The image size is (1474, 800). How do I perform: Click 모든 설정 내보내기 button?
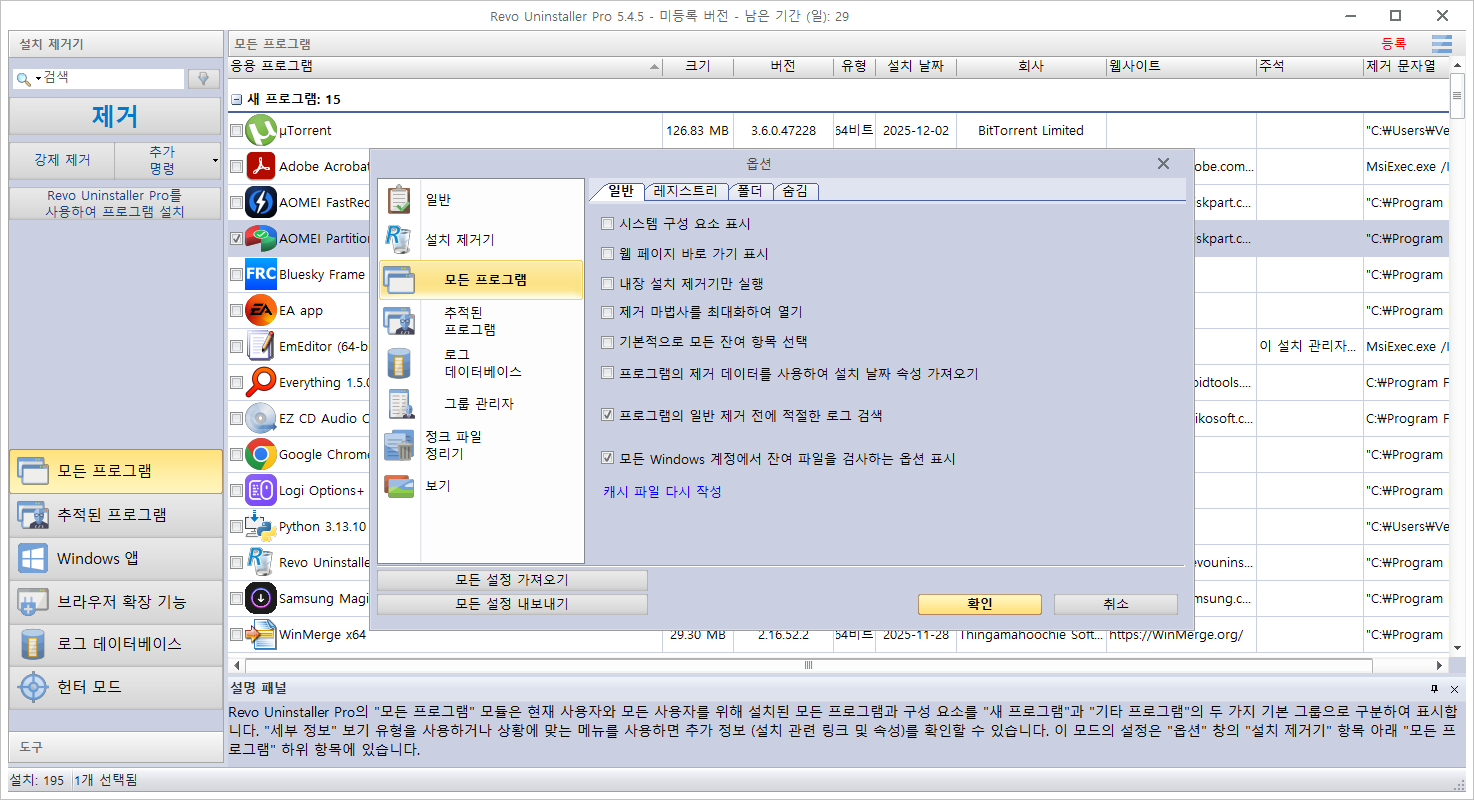[x=512, y=604]
